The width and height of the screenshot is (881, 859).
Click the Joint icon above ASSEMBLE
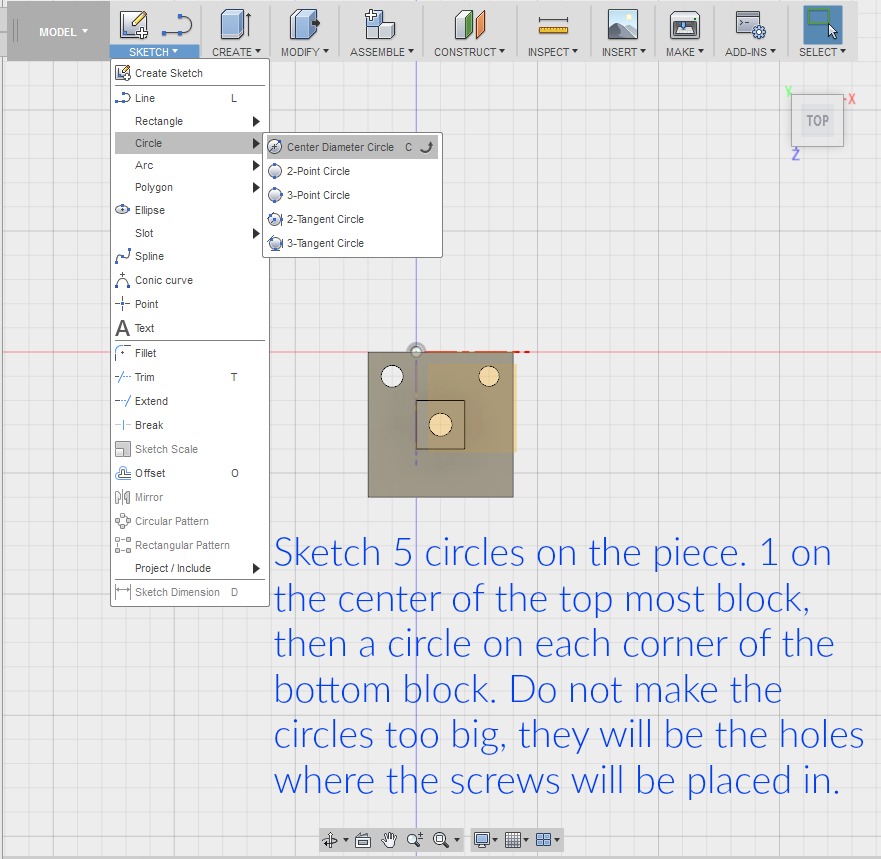pyautogui.click(x=379, y=24)
